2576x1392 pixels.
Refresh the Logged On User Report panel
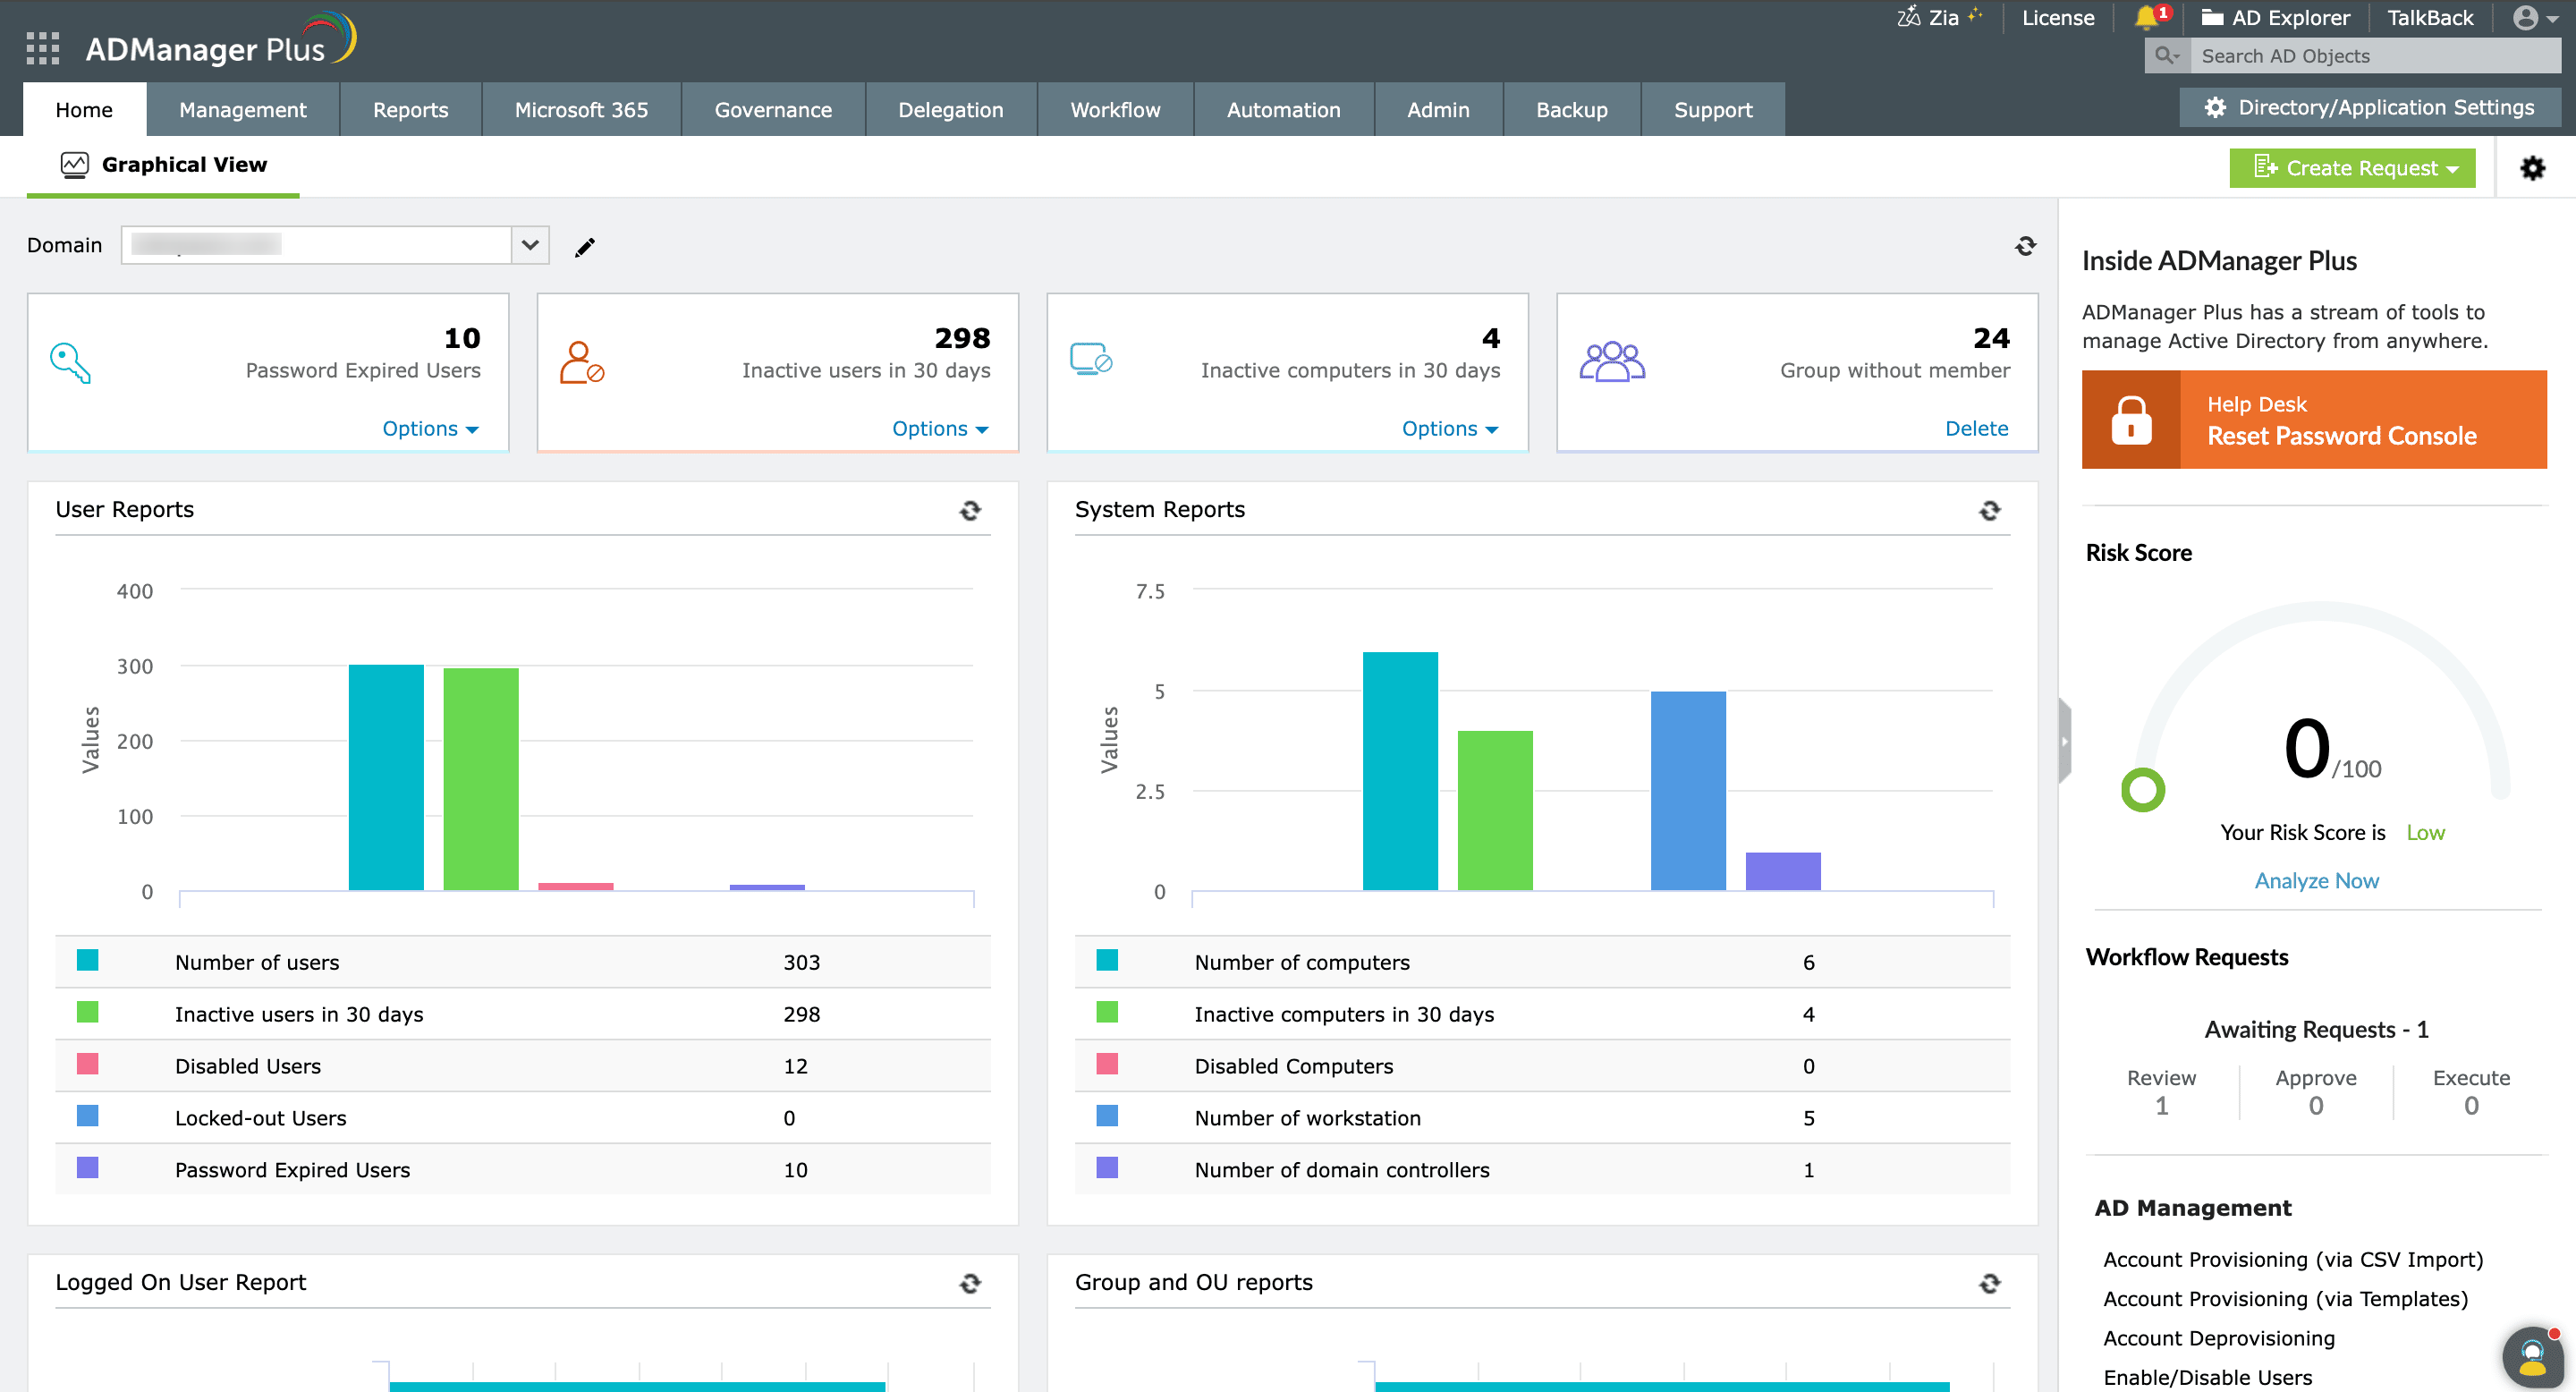970,1284
